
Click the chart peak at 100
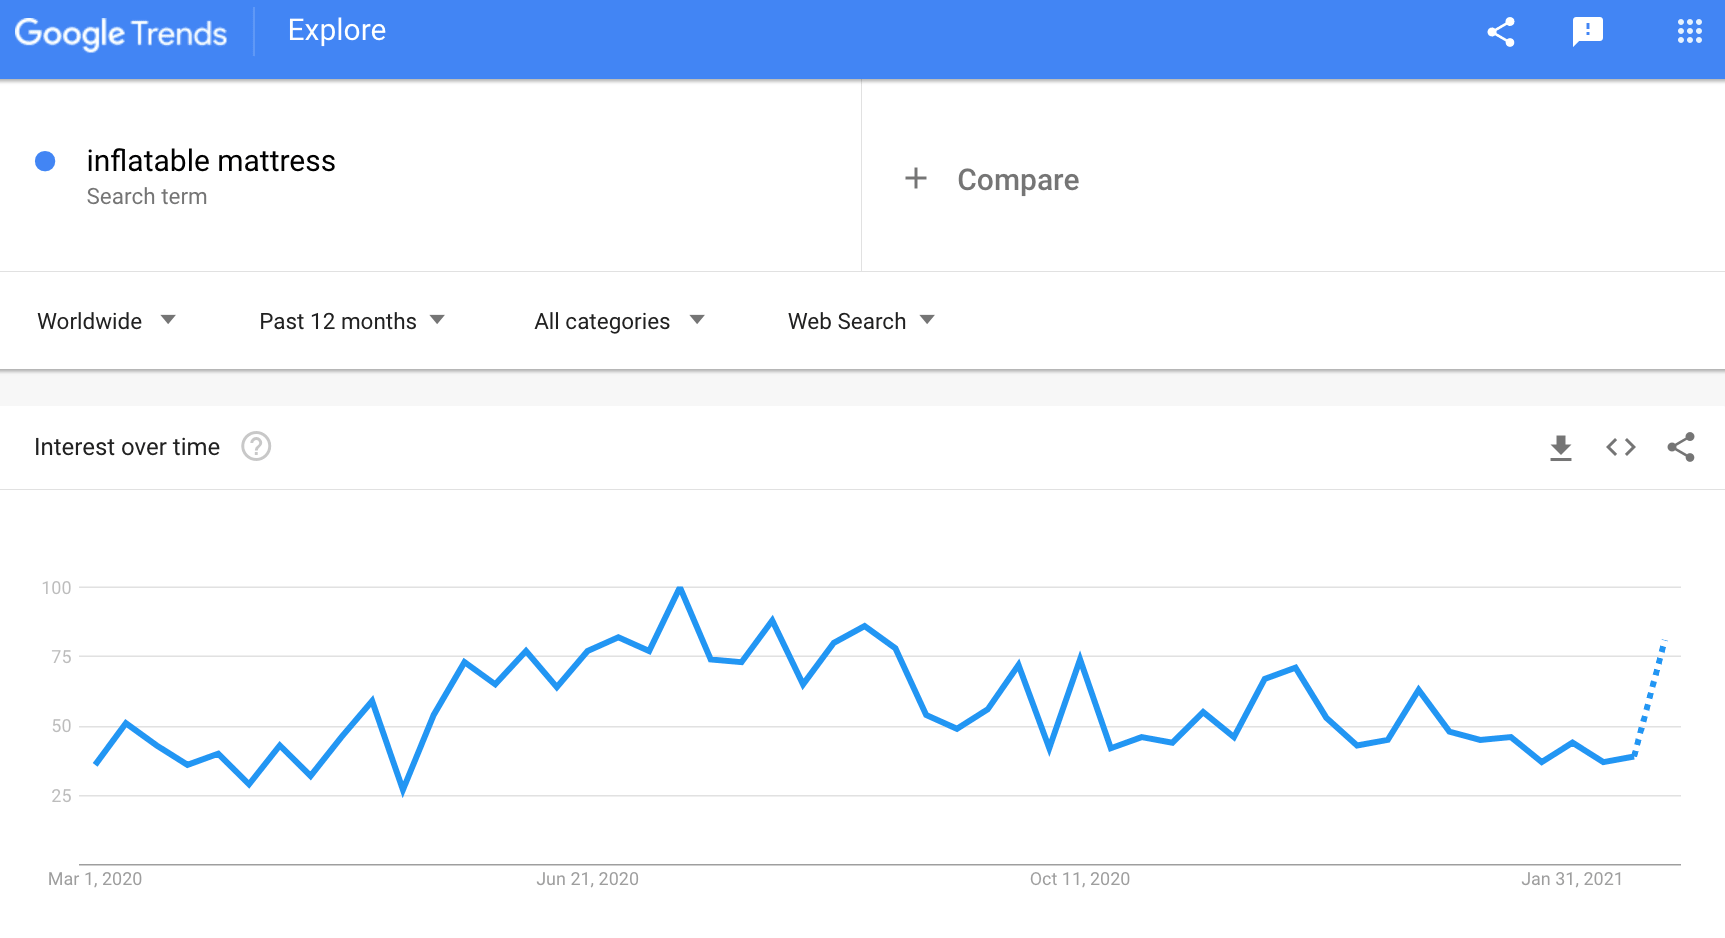tap(680, 588)
